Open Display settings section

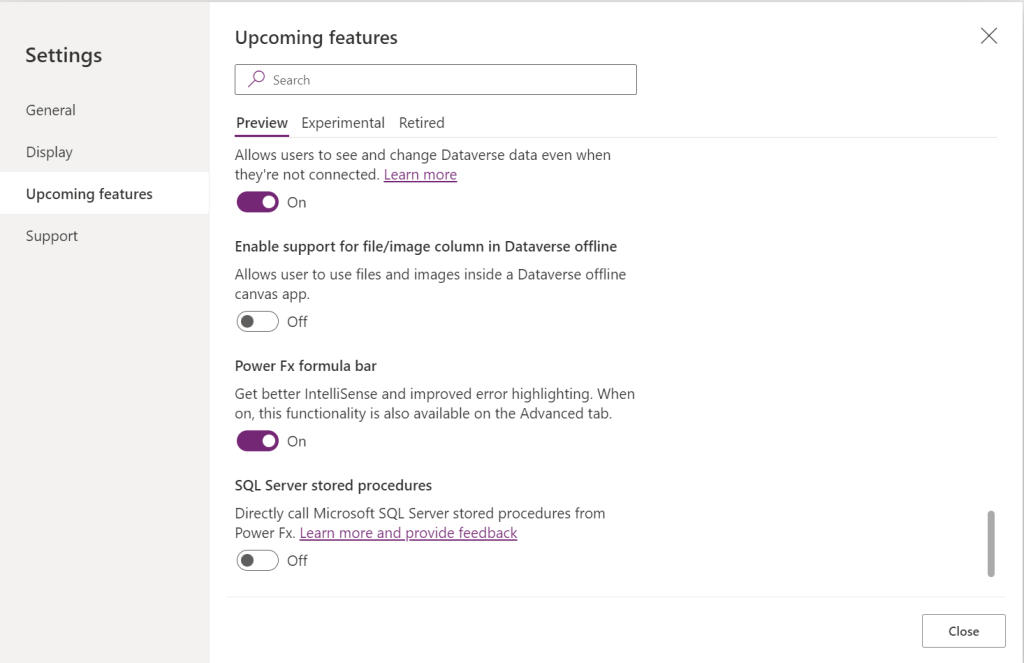pos(50,152)
